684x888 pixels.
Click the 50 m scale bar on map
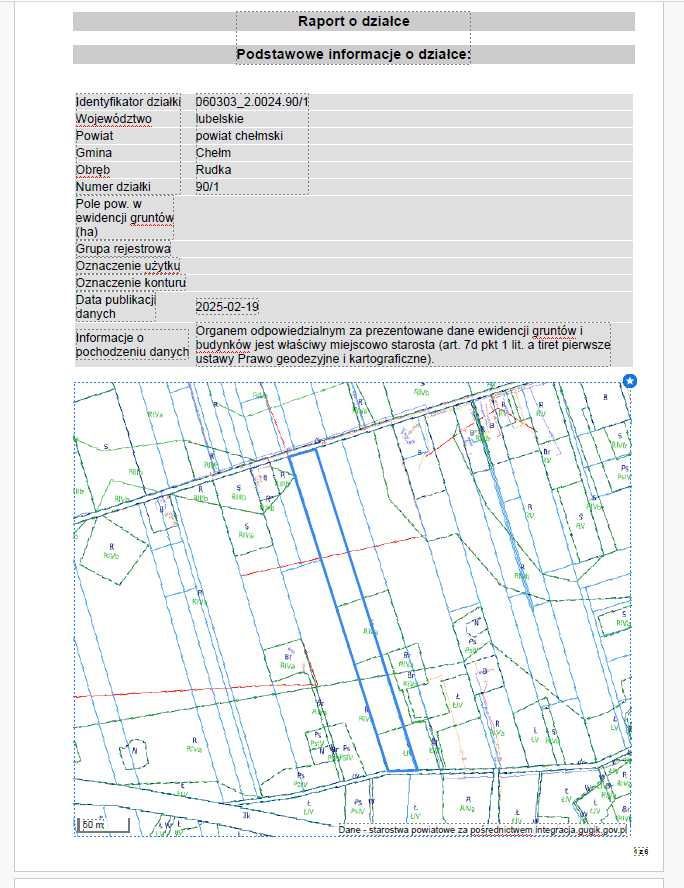tap(103, 826)
